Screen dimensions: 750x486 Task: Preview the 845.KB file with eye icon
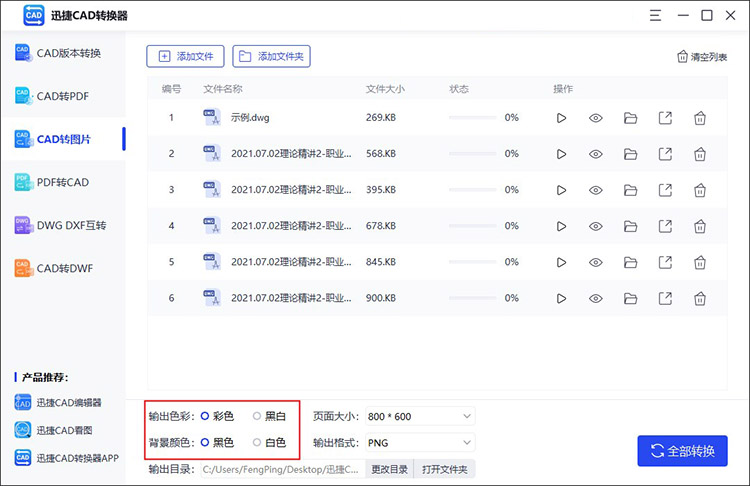click(x=596, y=262)
